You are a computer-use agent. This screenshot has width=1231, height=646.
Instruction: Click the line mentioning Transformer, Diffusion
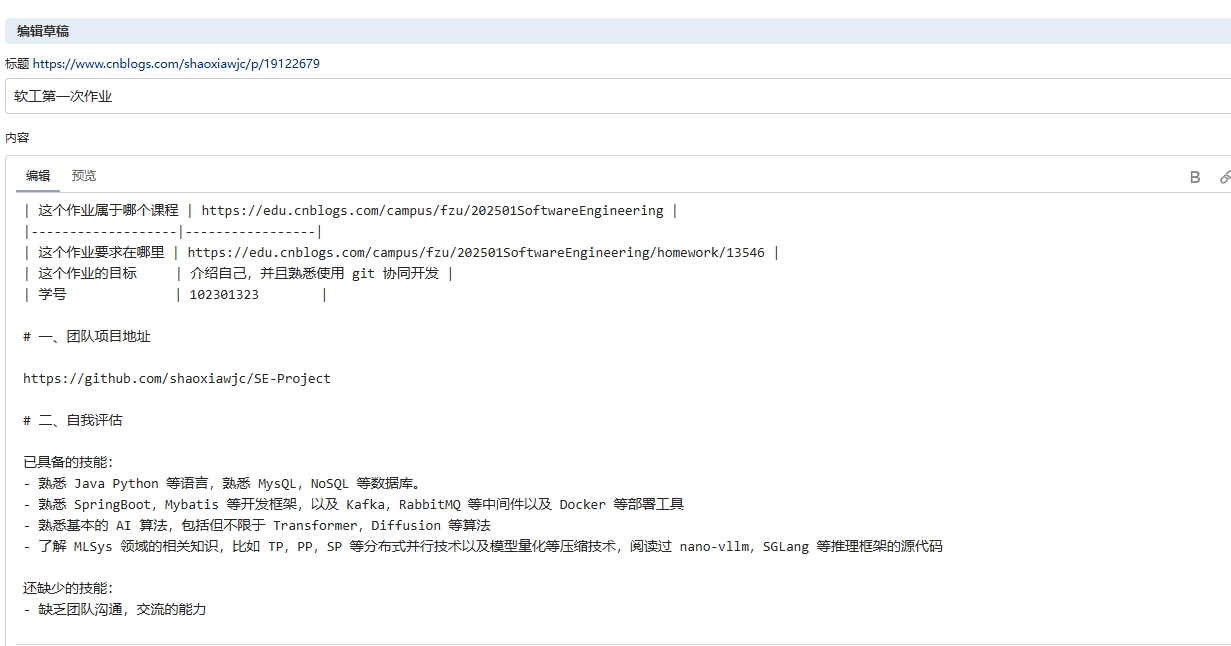(x=257, y=526)
